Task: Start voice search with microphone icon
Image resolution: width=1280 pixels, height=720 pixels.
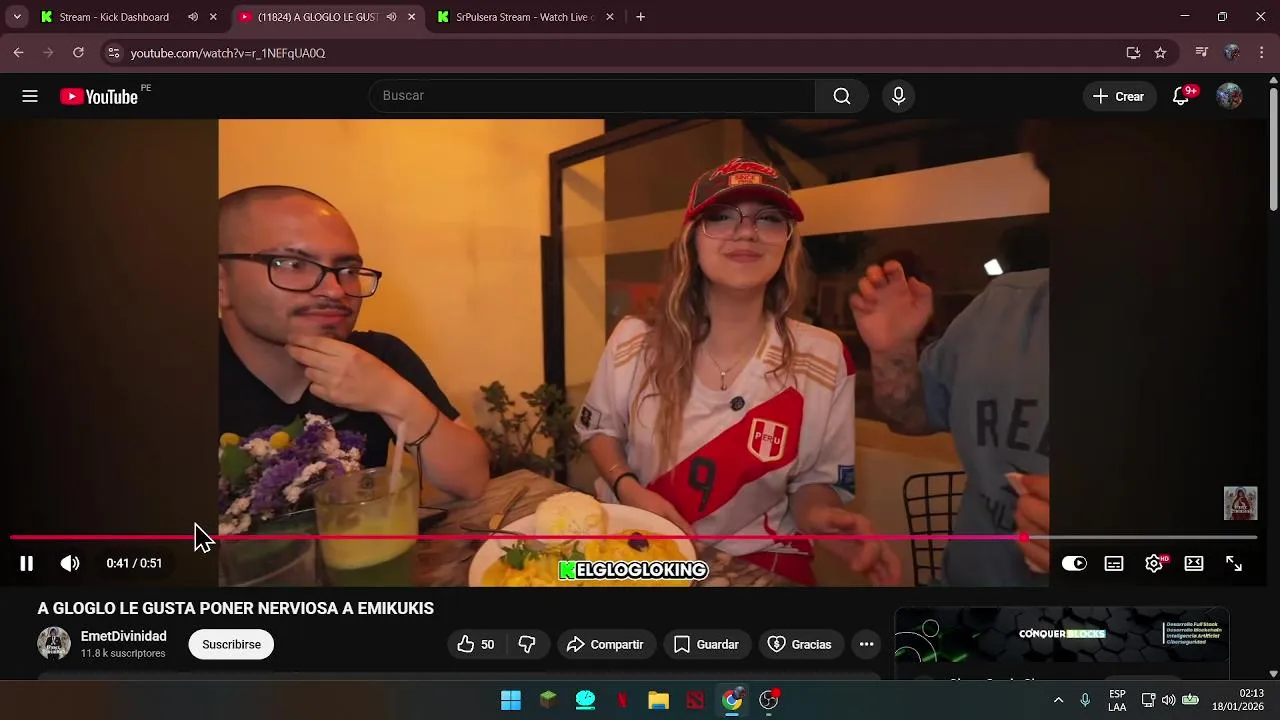Action: coord(898,96)
